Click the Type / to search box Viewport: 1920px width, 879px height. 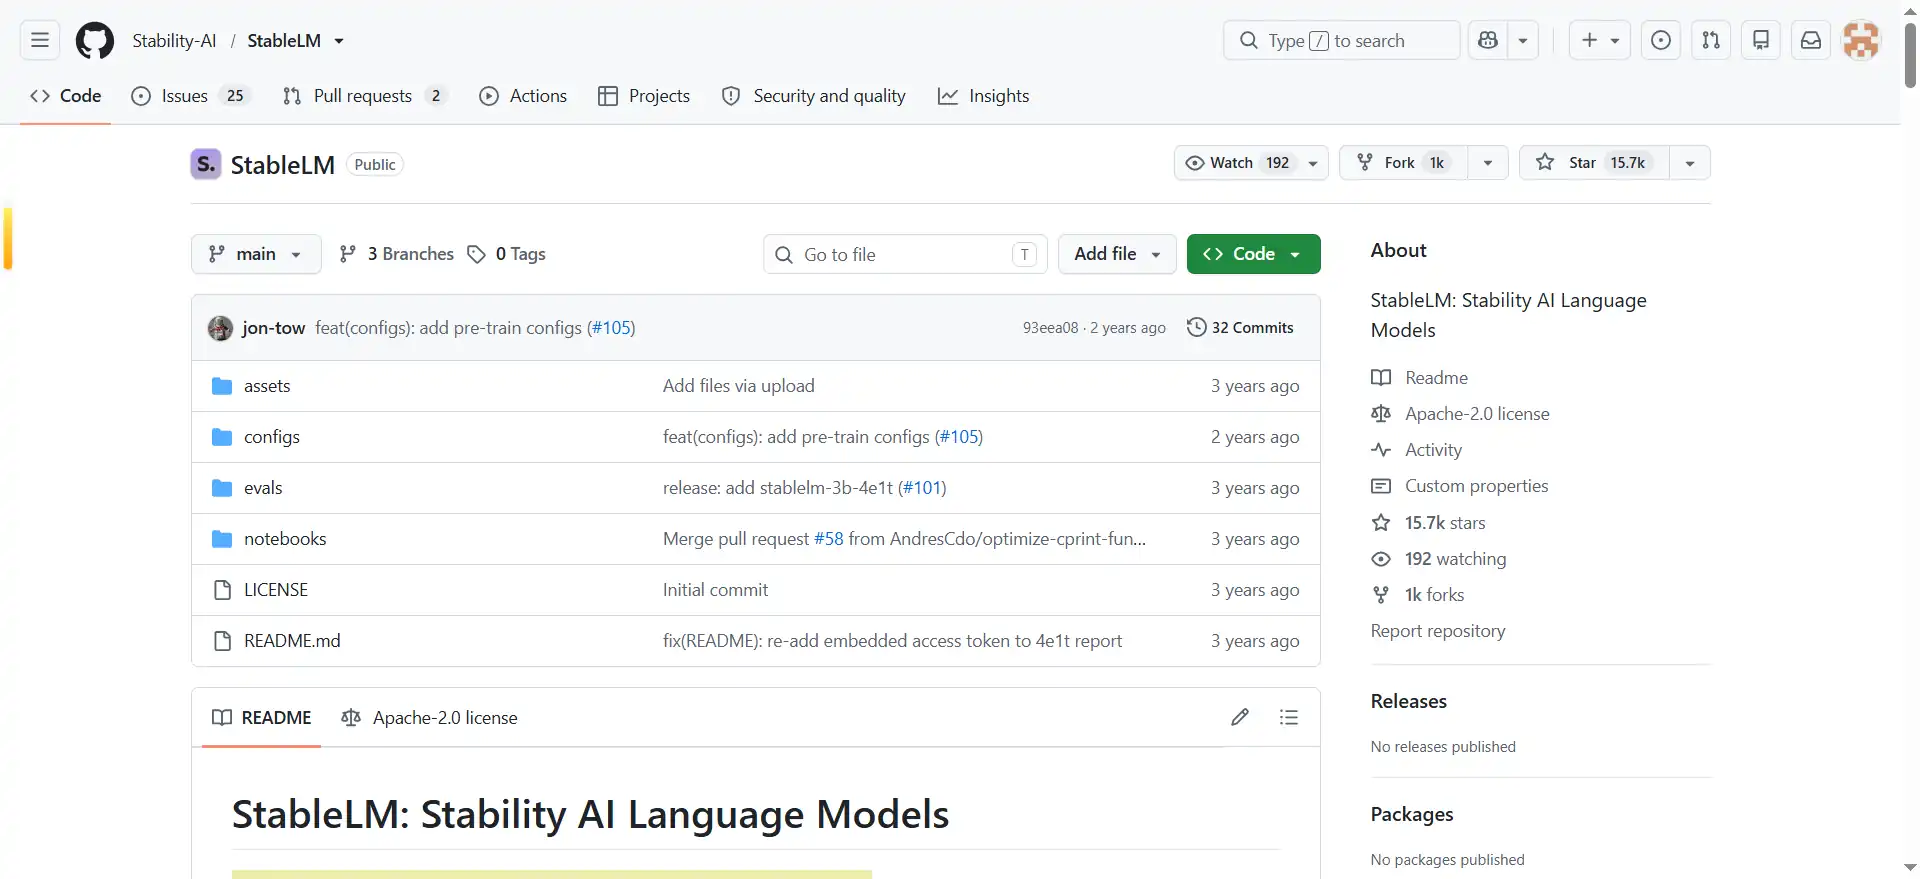[x=1341, y=40]
